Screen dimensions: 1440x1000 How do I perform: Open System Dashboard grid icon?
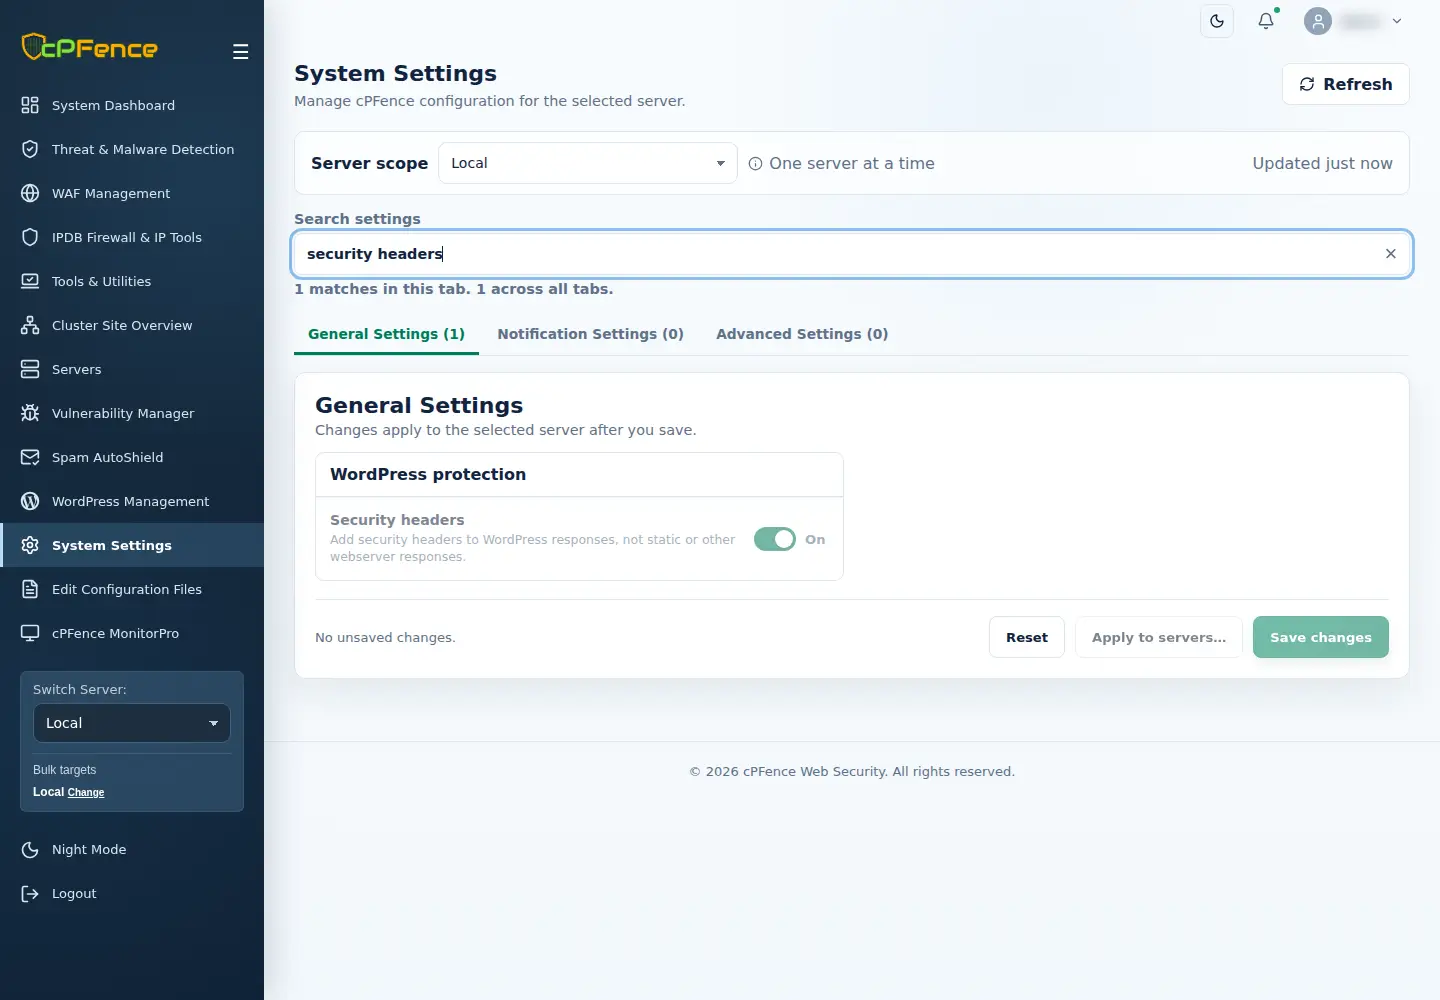pos(30,105)
